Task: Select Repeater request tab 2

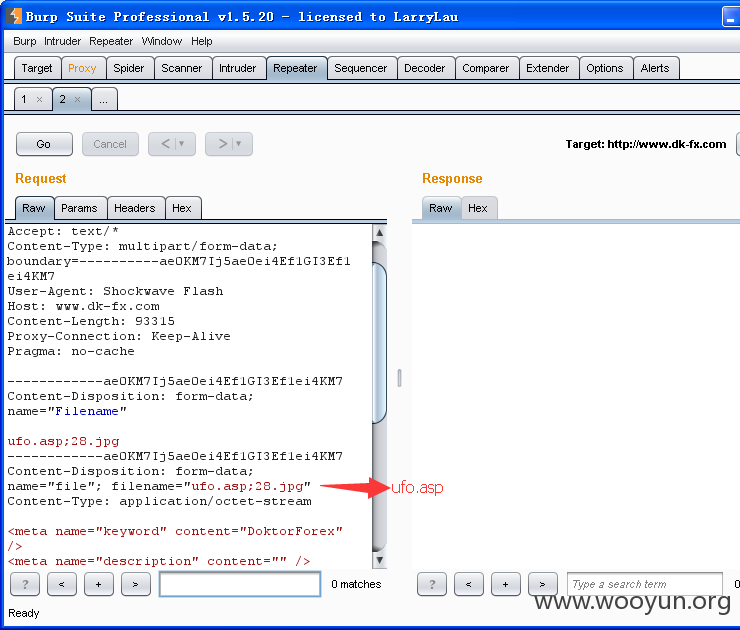Action: [x=62, y=100]
